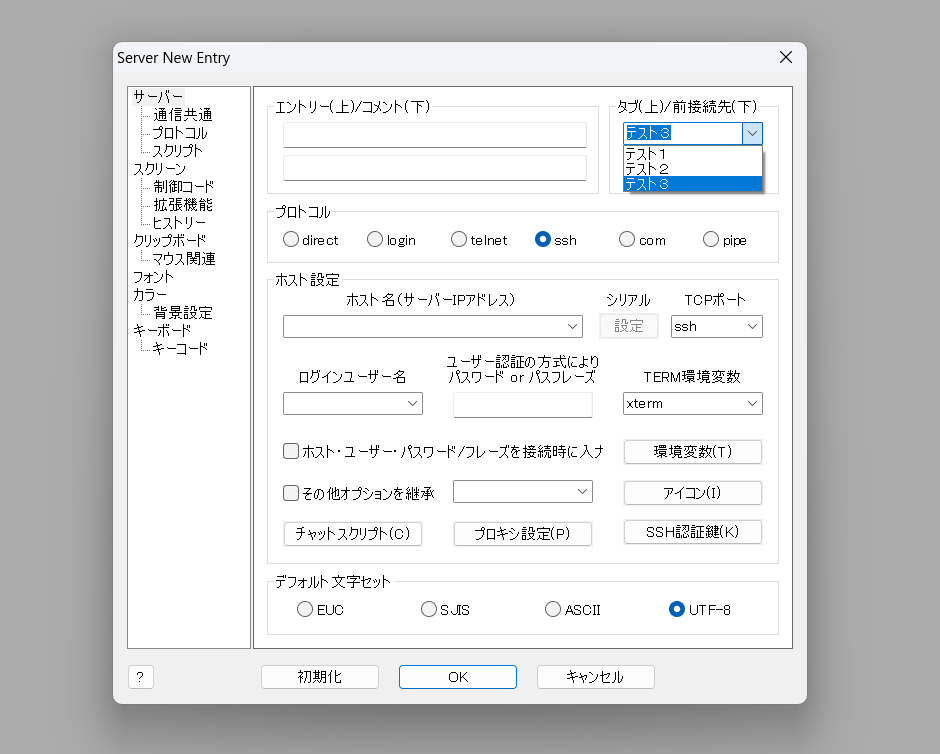Check ホスト・ユーザー・パスワード/フレーズを接続時に入力
Screen dimensions: 940x754
point(289,451)
